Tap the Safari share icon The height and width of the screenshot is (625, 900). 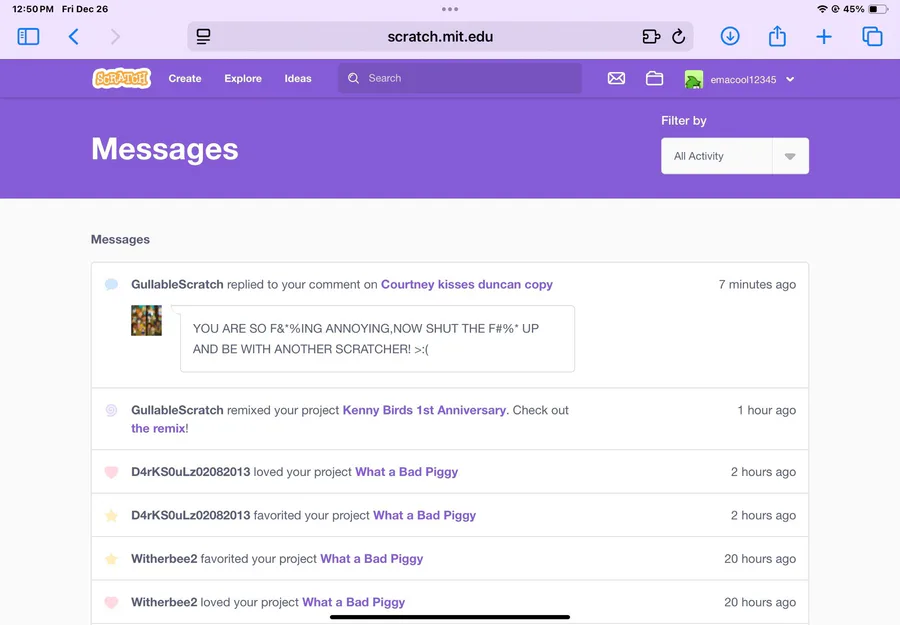[x=777, y=36]
